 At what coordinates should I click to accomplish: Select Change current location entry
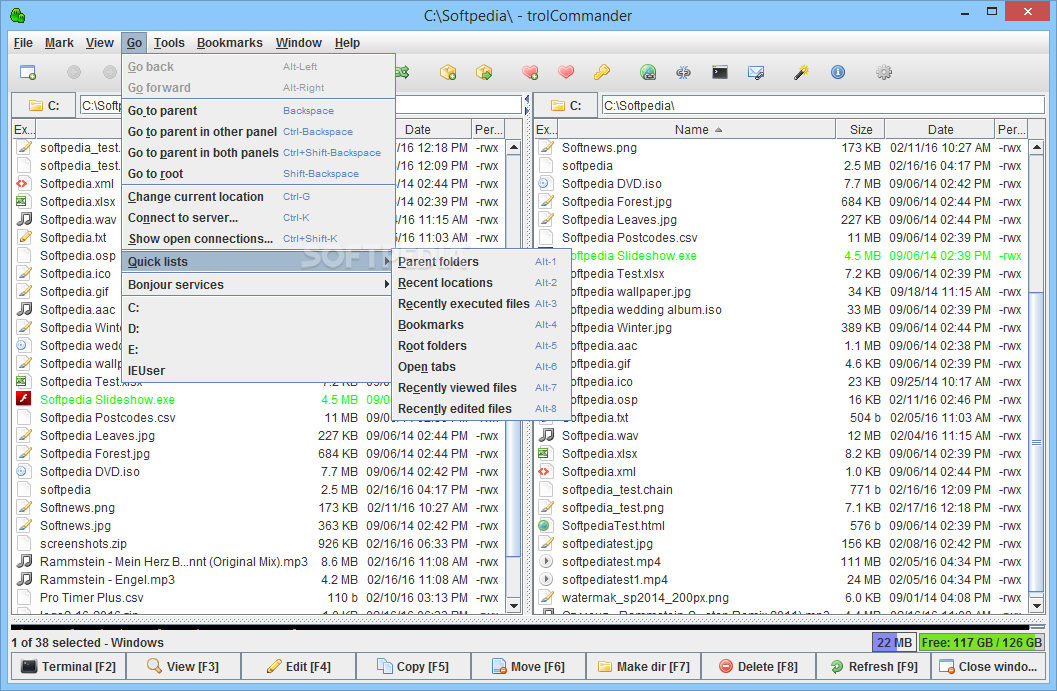point(258,197)
